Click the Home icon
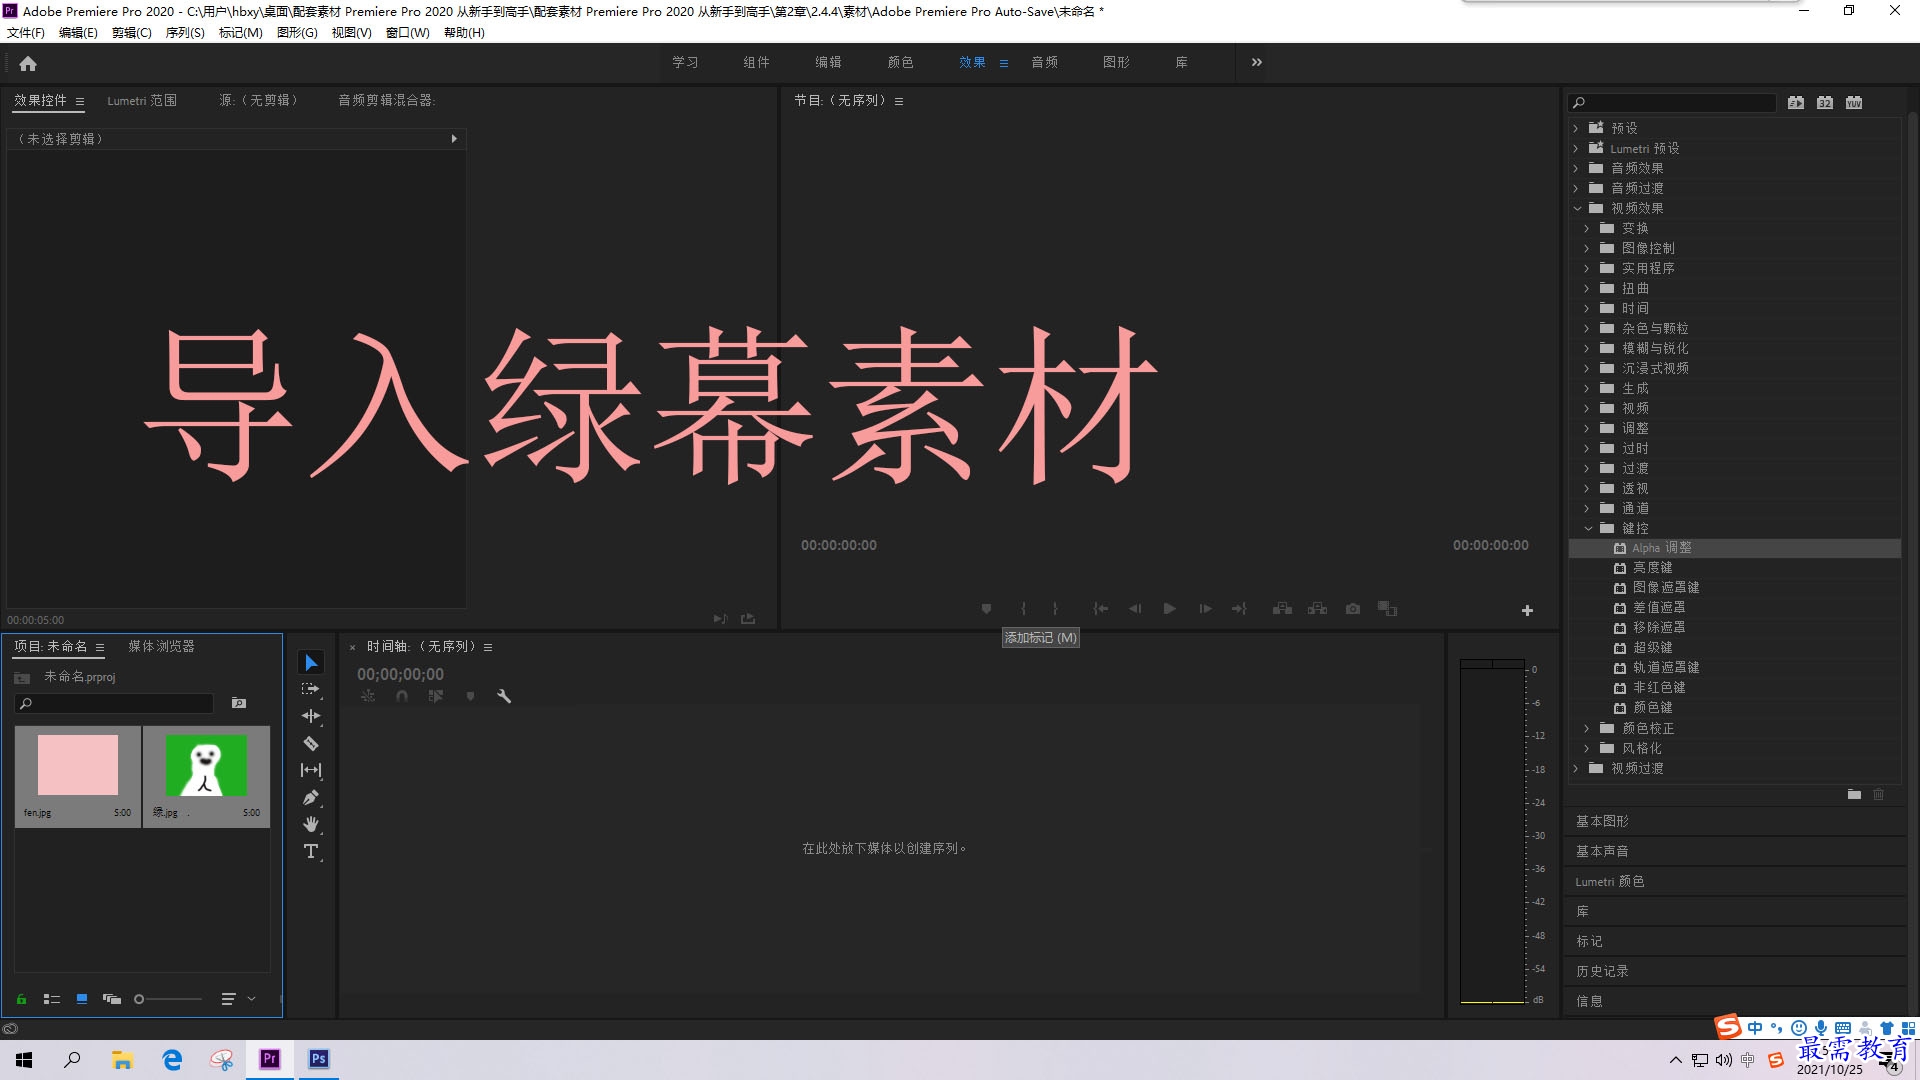Screen dimensions: 1920x1080 [28, 63]
